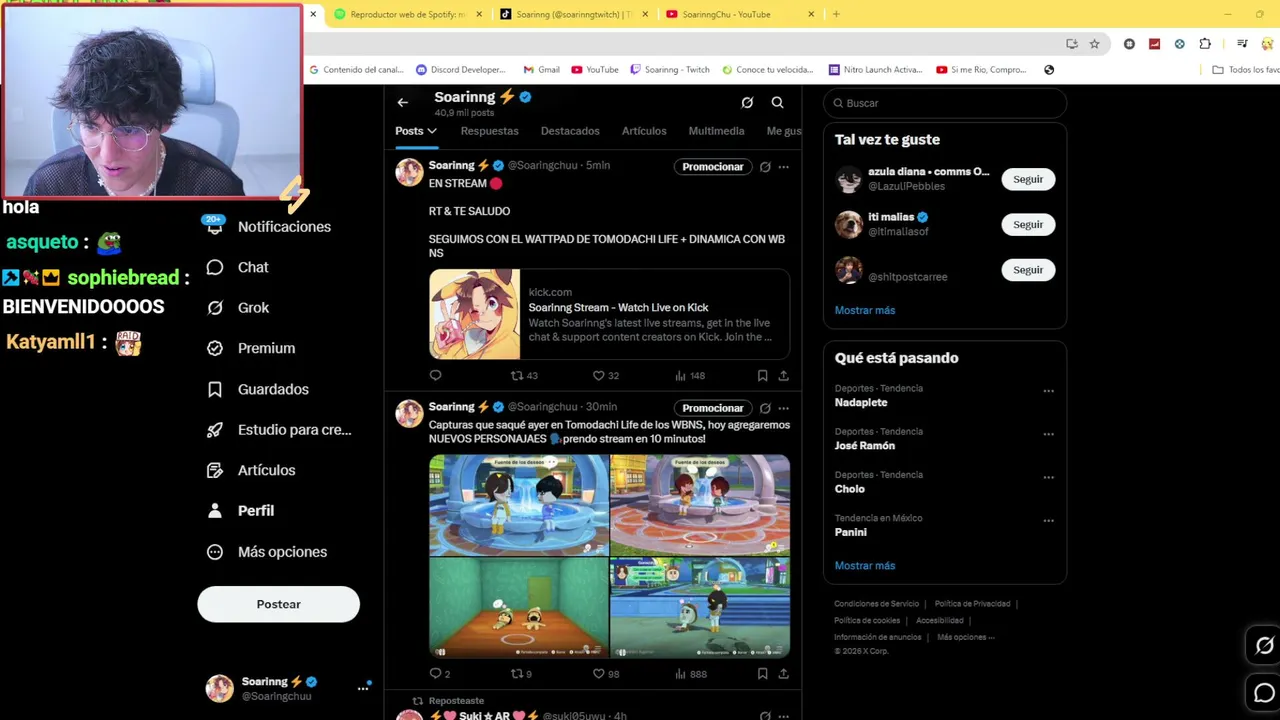Open the Chat sidebar item
This screenshot has height=720, width=1280.
(x=238, y=267)
